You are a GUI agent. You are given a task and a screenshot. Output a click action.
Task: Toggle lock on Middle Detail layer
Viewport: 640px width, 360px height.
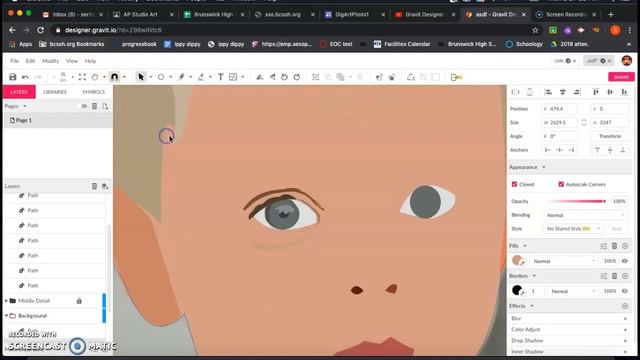click(79, 301)
